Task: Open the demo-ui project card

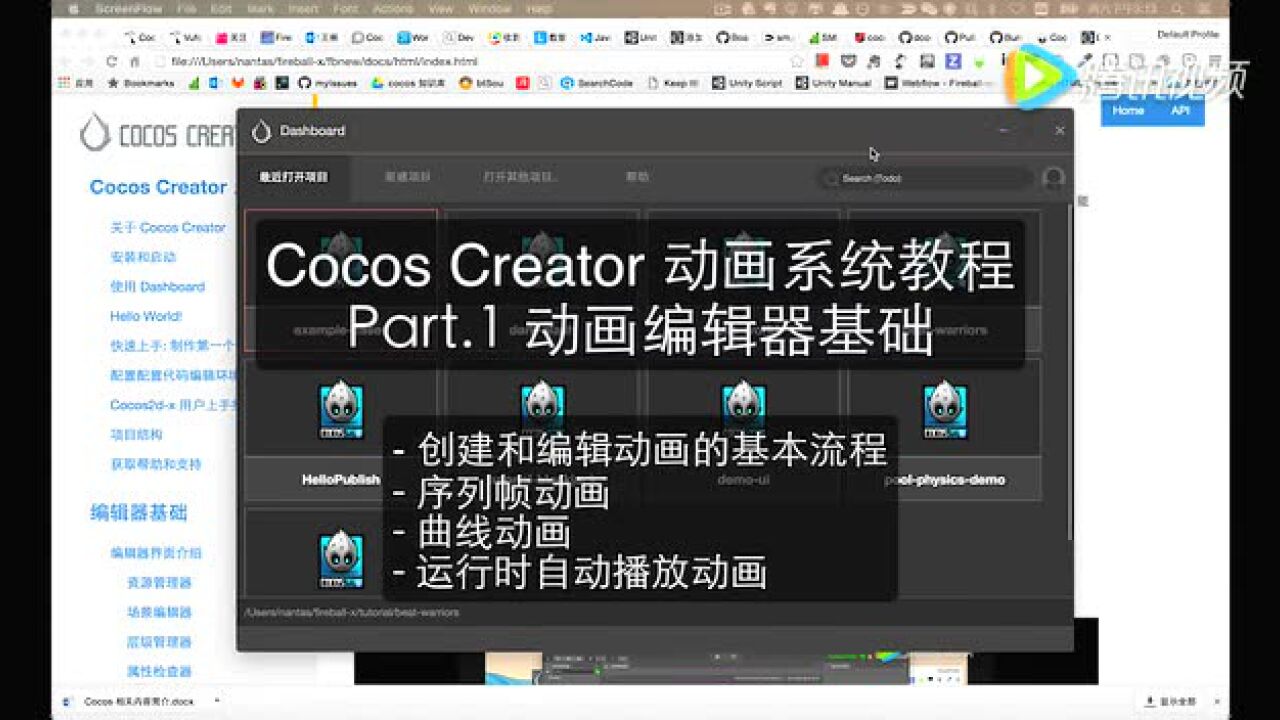Action: (743, 430)
